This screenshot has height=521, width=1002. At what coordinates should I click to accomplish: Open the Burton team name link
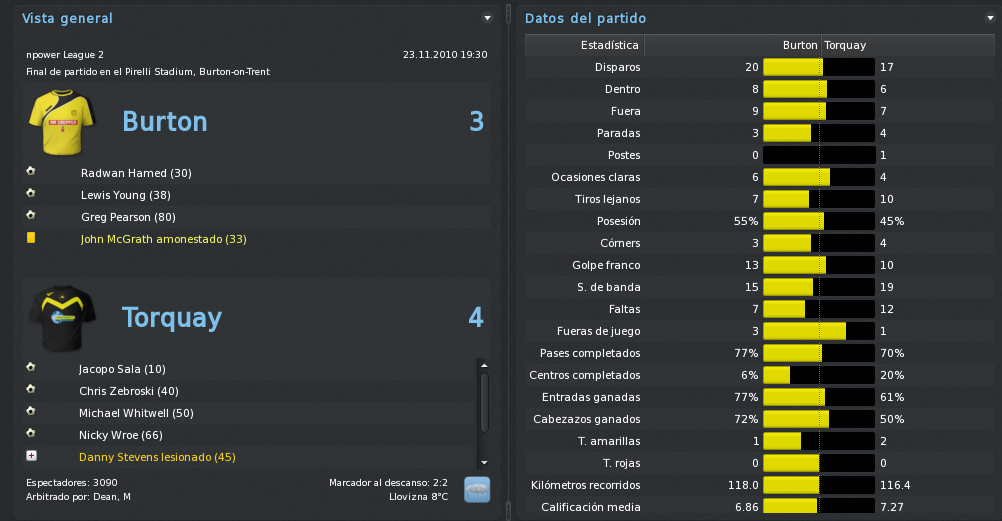[x=165, y=121]
